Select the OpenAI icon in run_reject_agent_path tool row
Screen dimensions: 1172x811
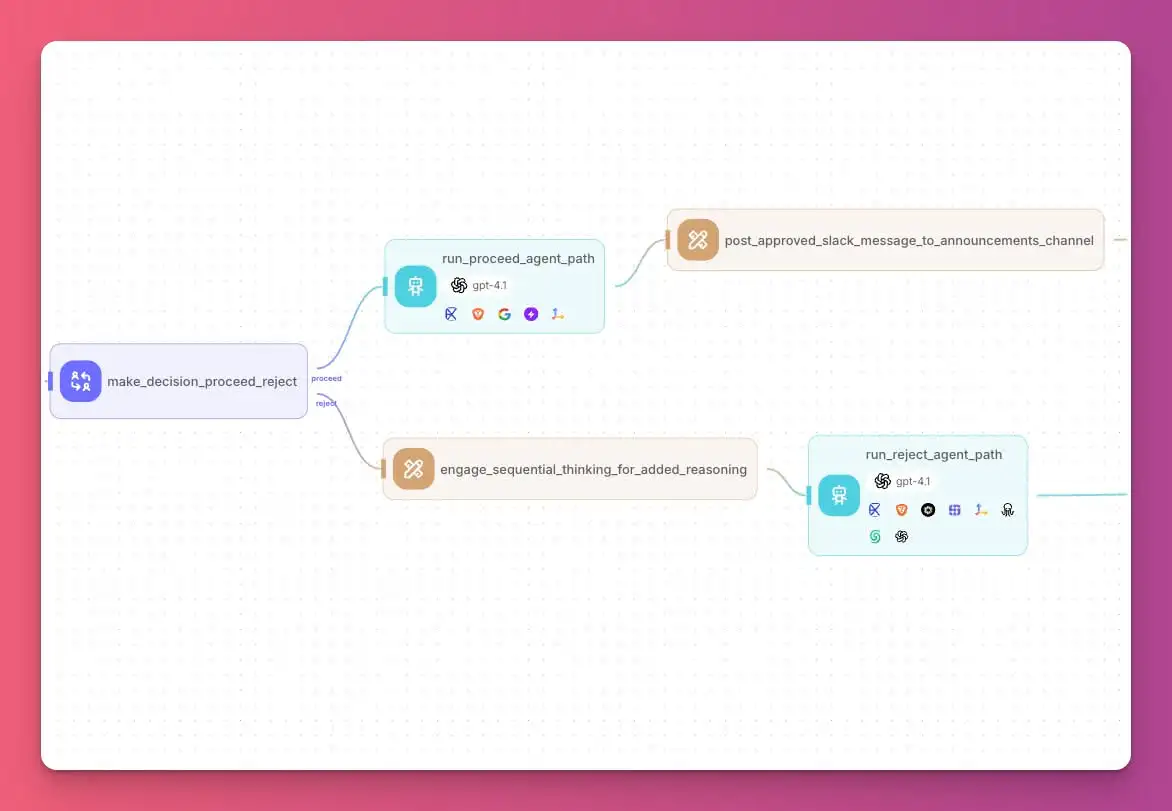point(901,536)
